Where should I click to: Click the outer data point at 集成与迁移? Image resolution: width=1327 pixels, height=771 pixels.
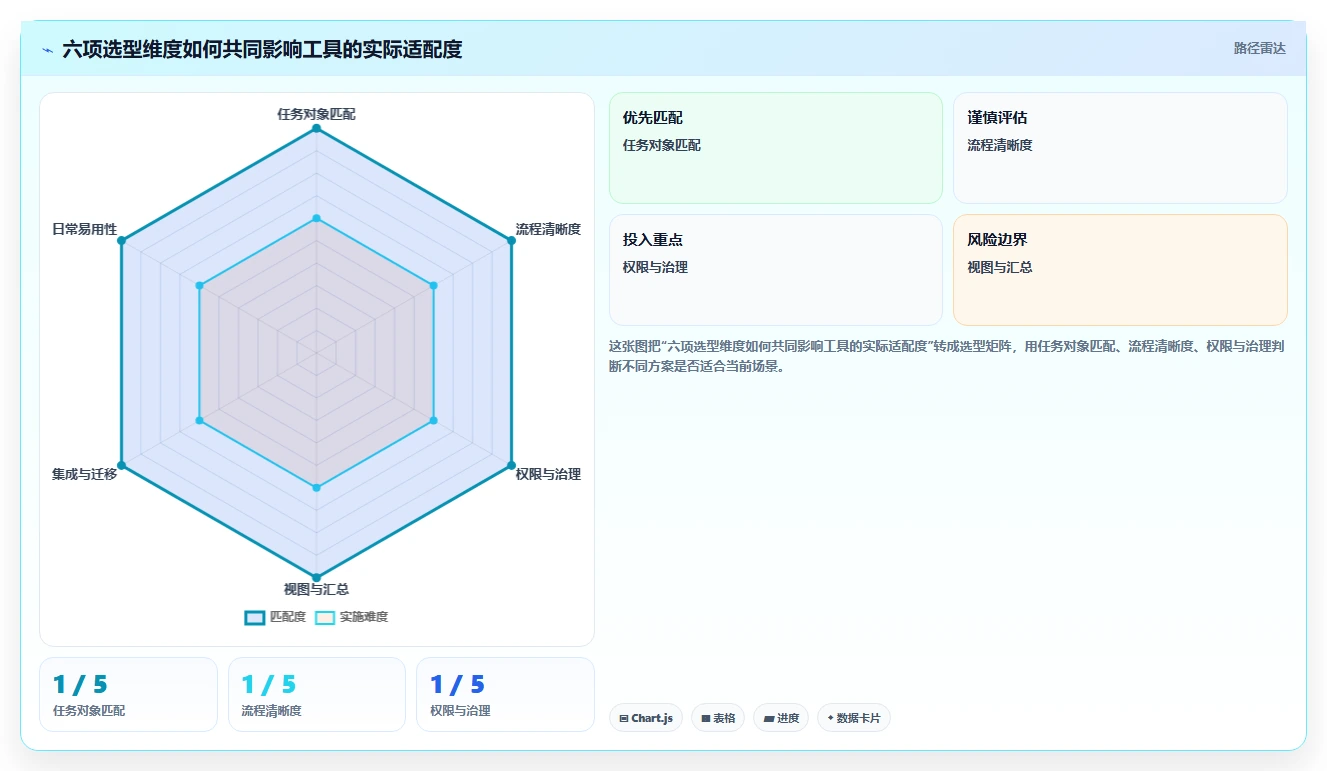[121, 465]
